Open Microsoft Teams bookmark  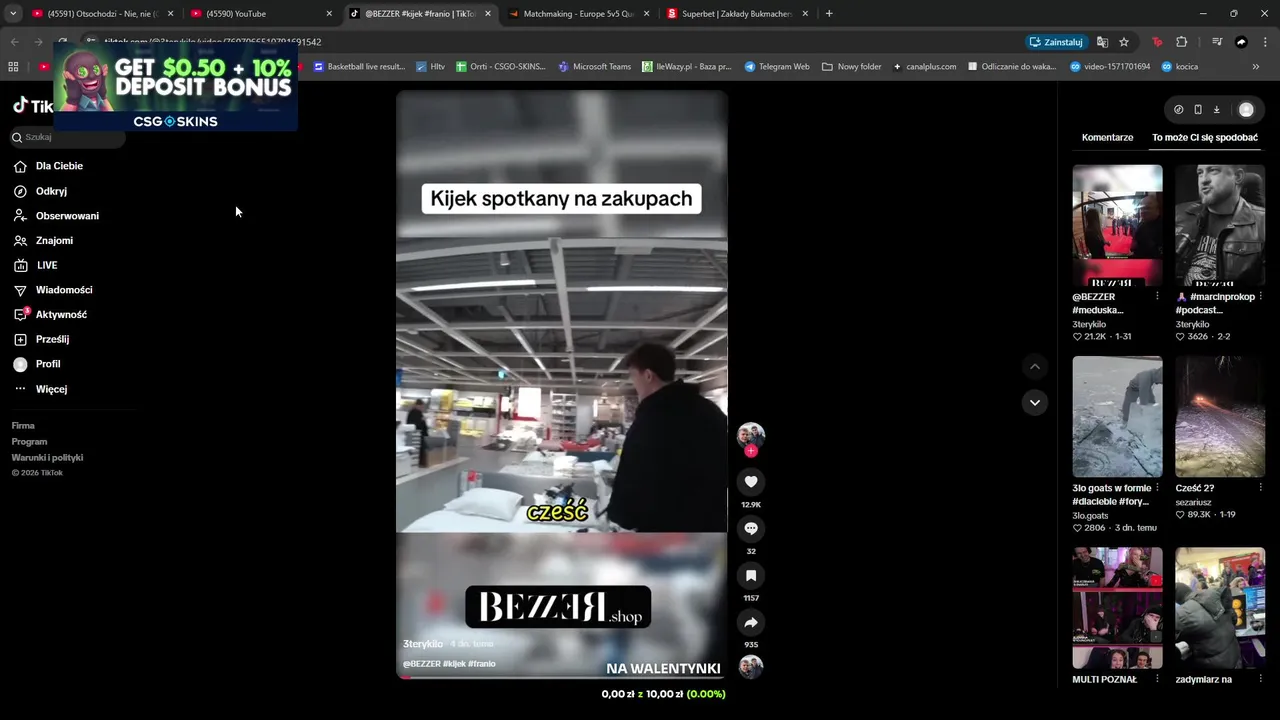(594, 67)
